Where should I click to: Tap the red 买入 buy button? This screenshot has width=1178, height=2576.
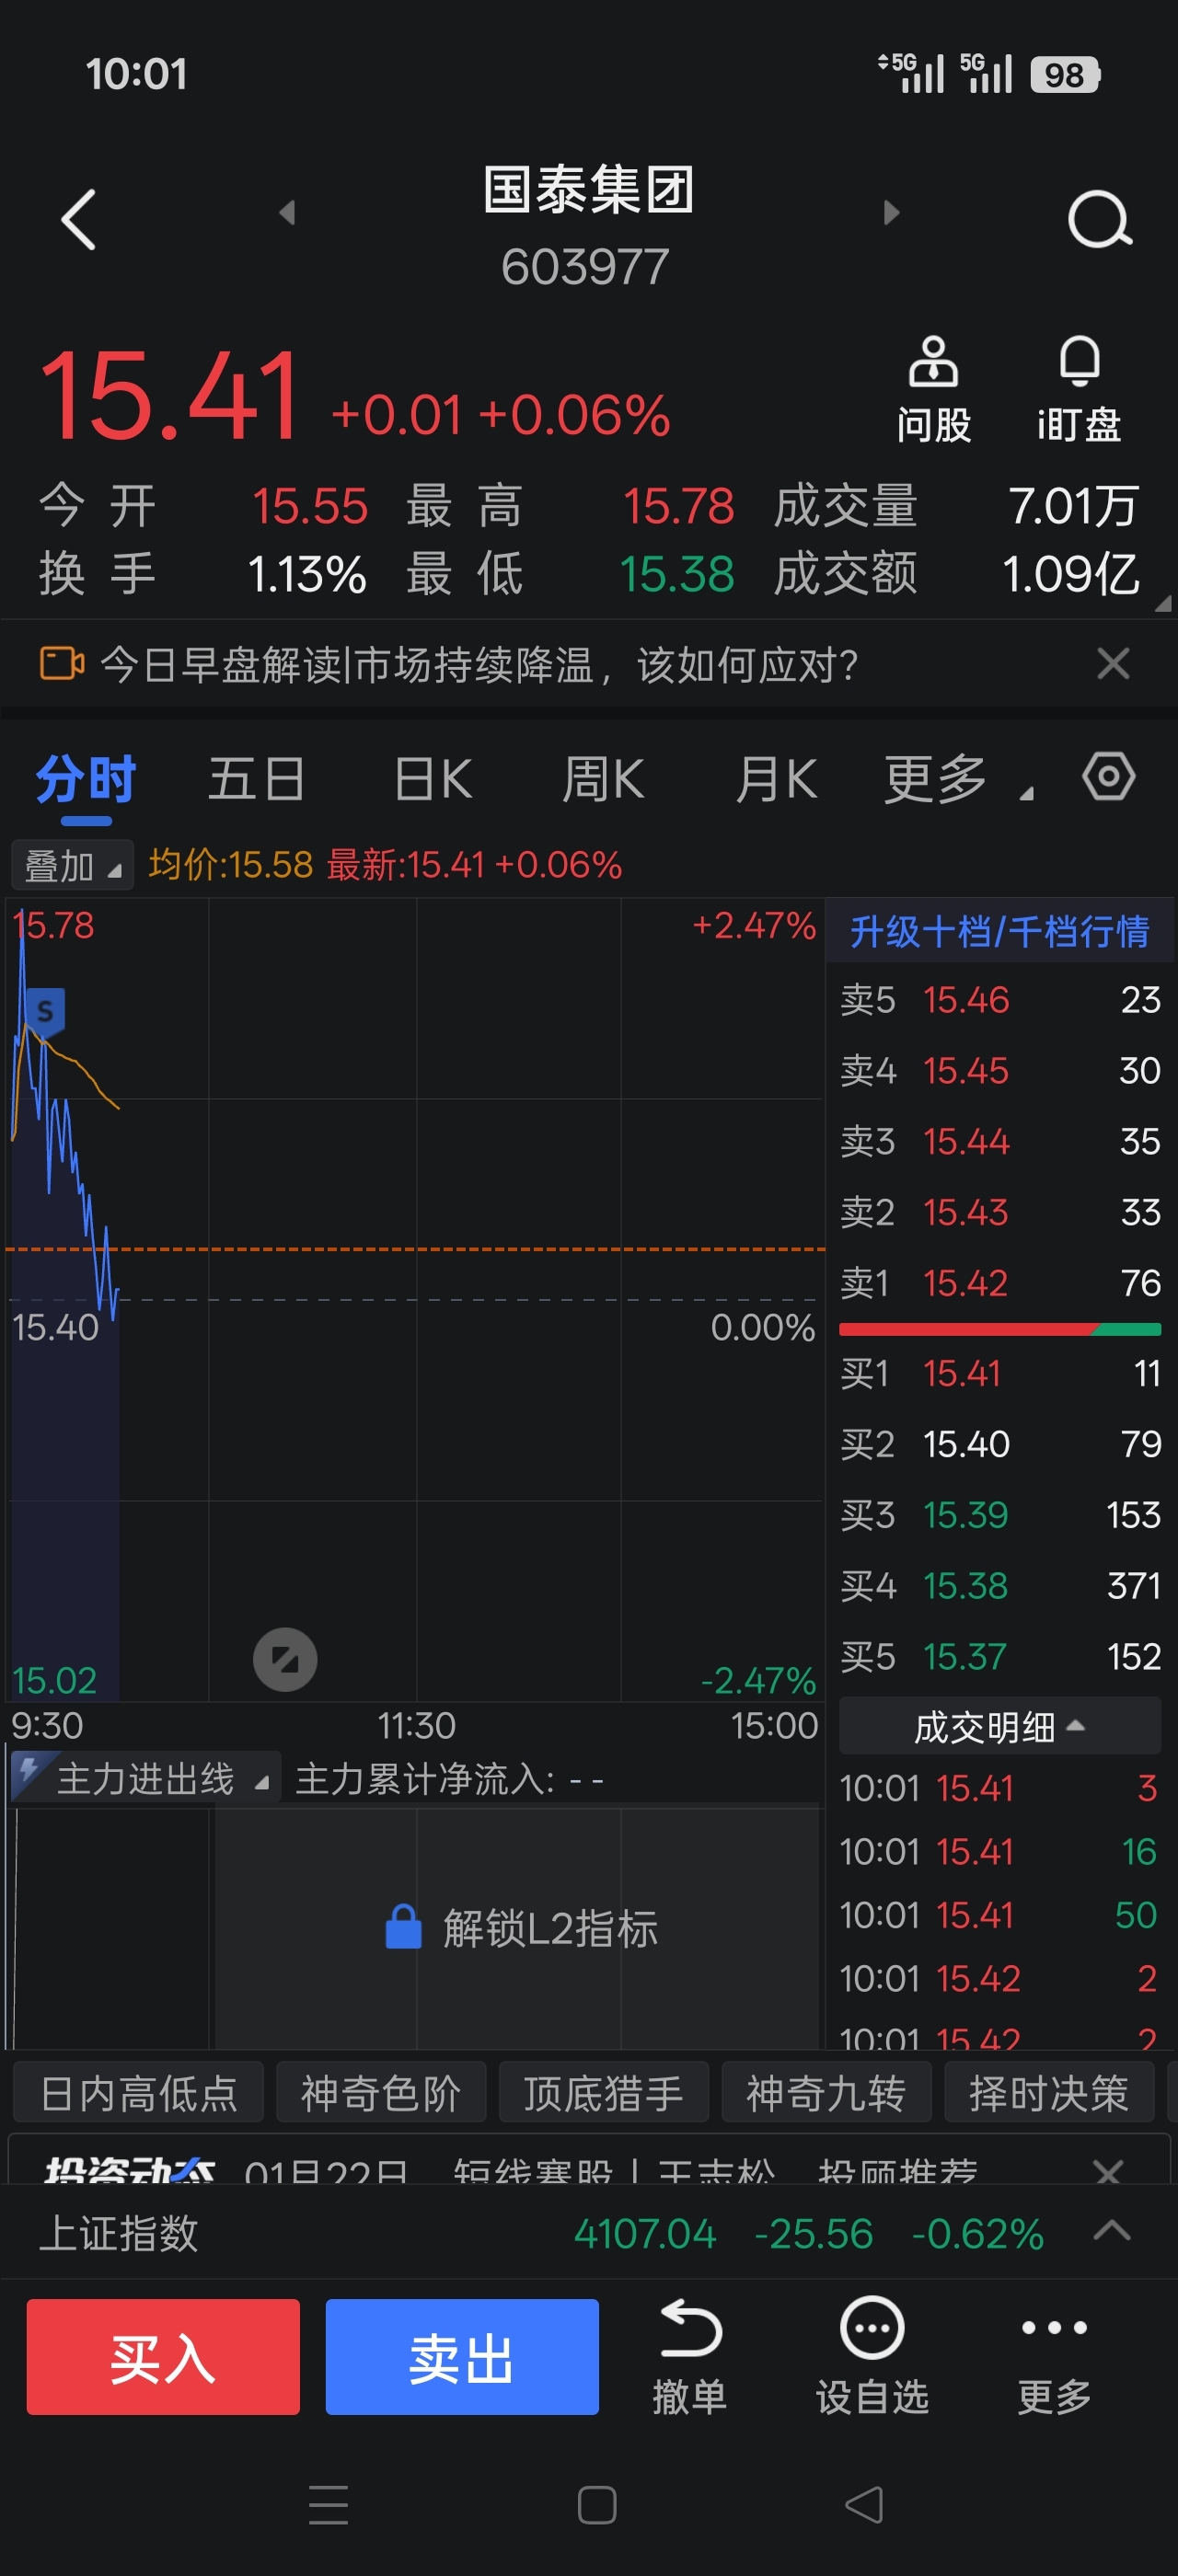click(163, 2357)
